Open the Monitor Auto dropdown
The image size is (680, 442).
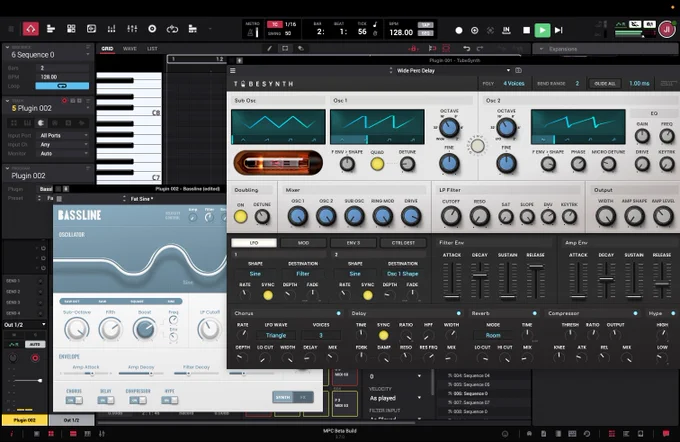(64, 154)
